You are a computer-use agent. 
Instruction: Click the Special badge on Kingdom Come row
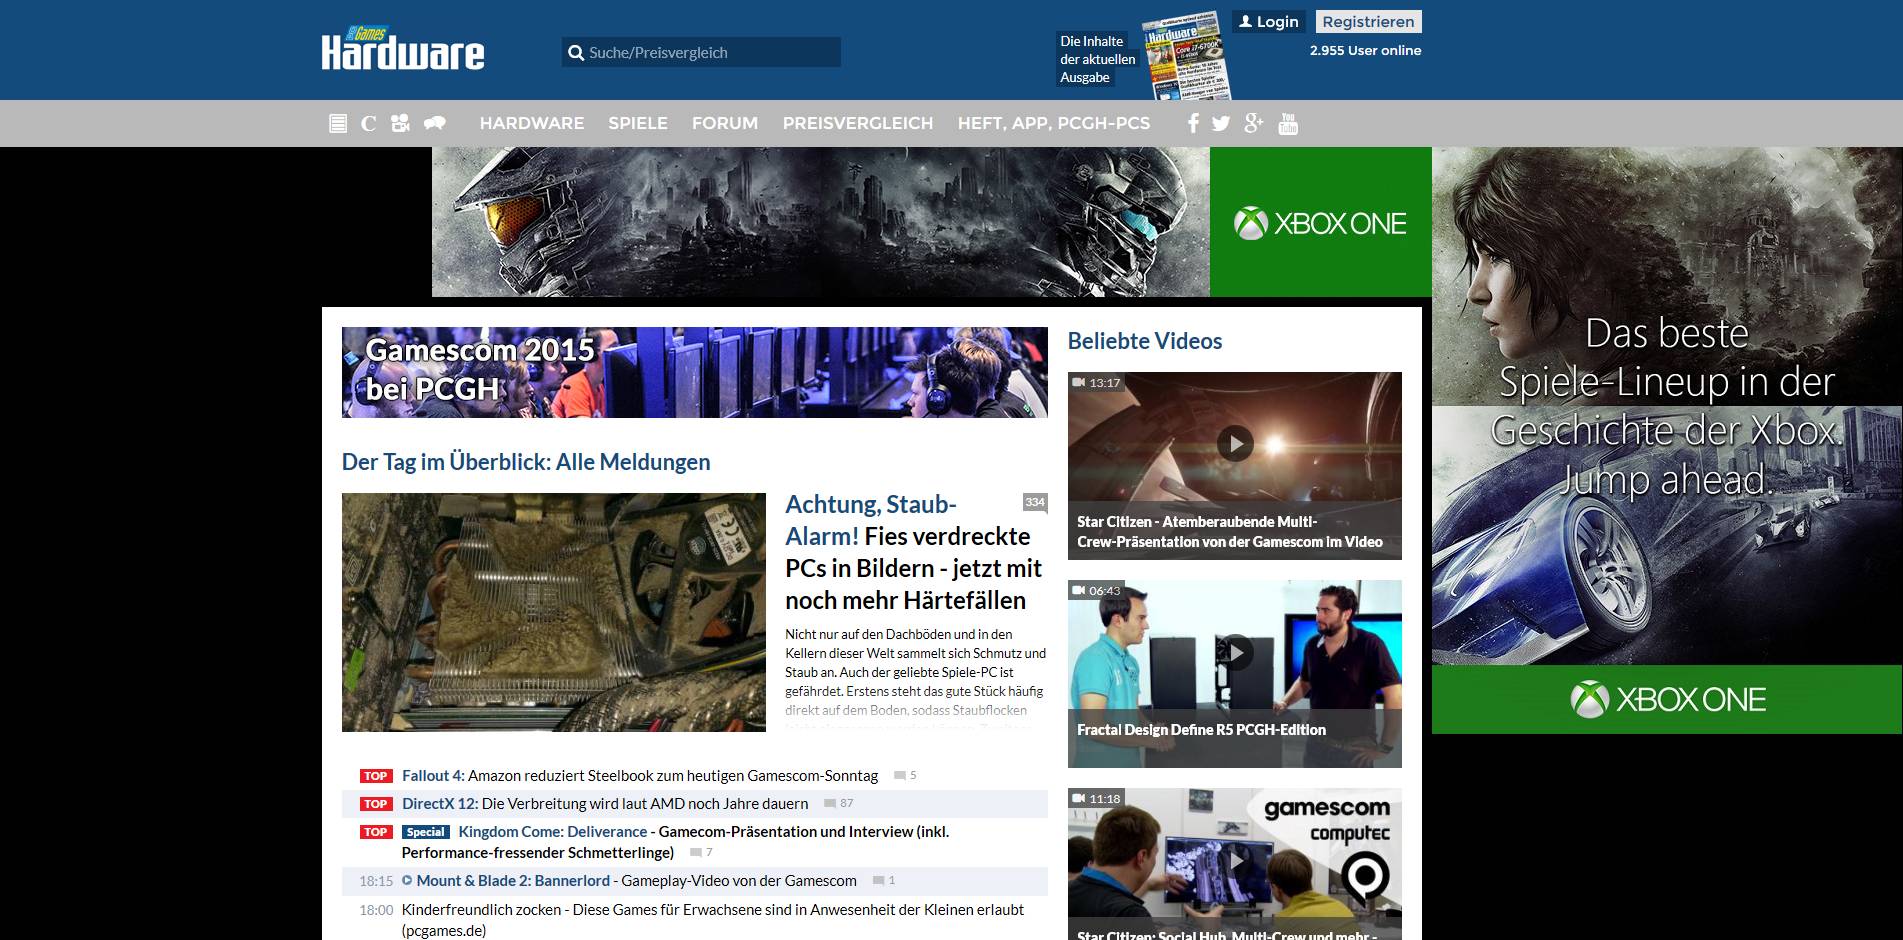(x=426, y=832)
